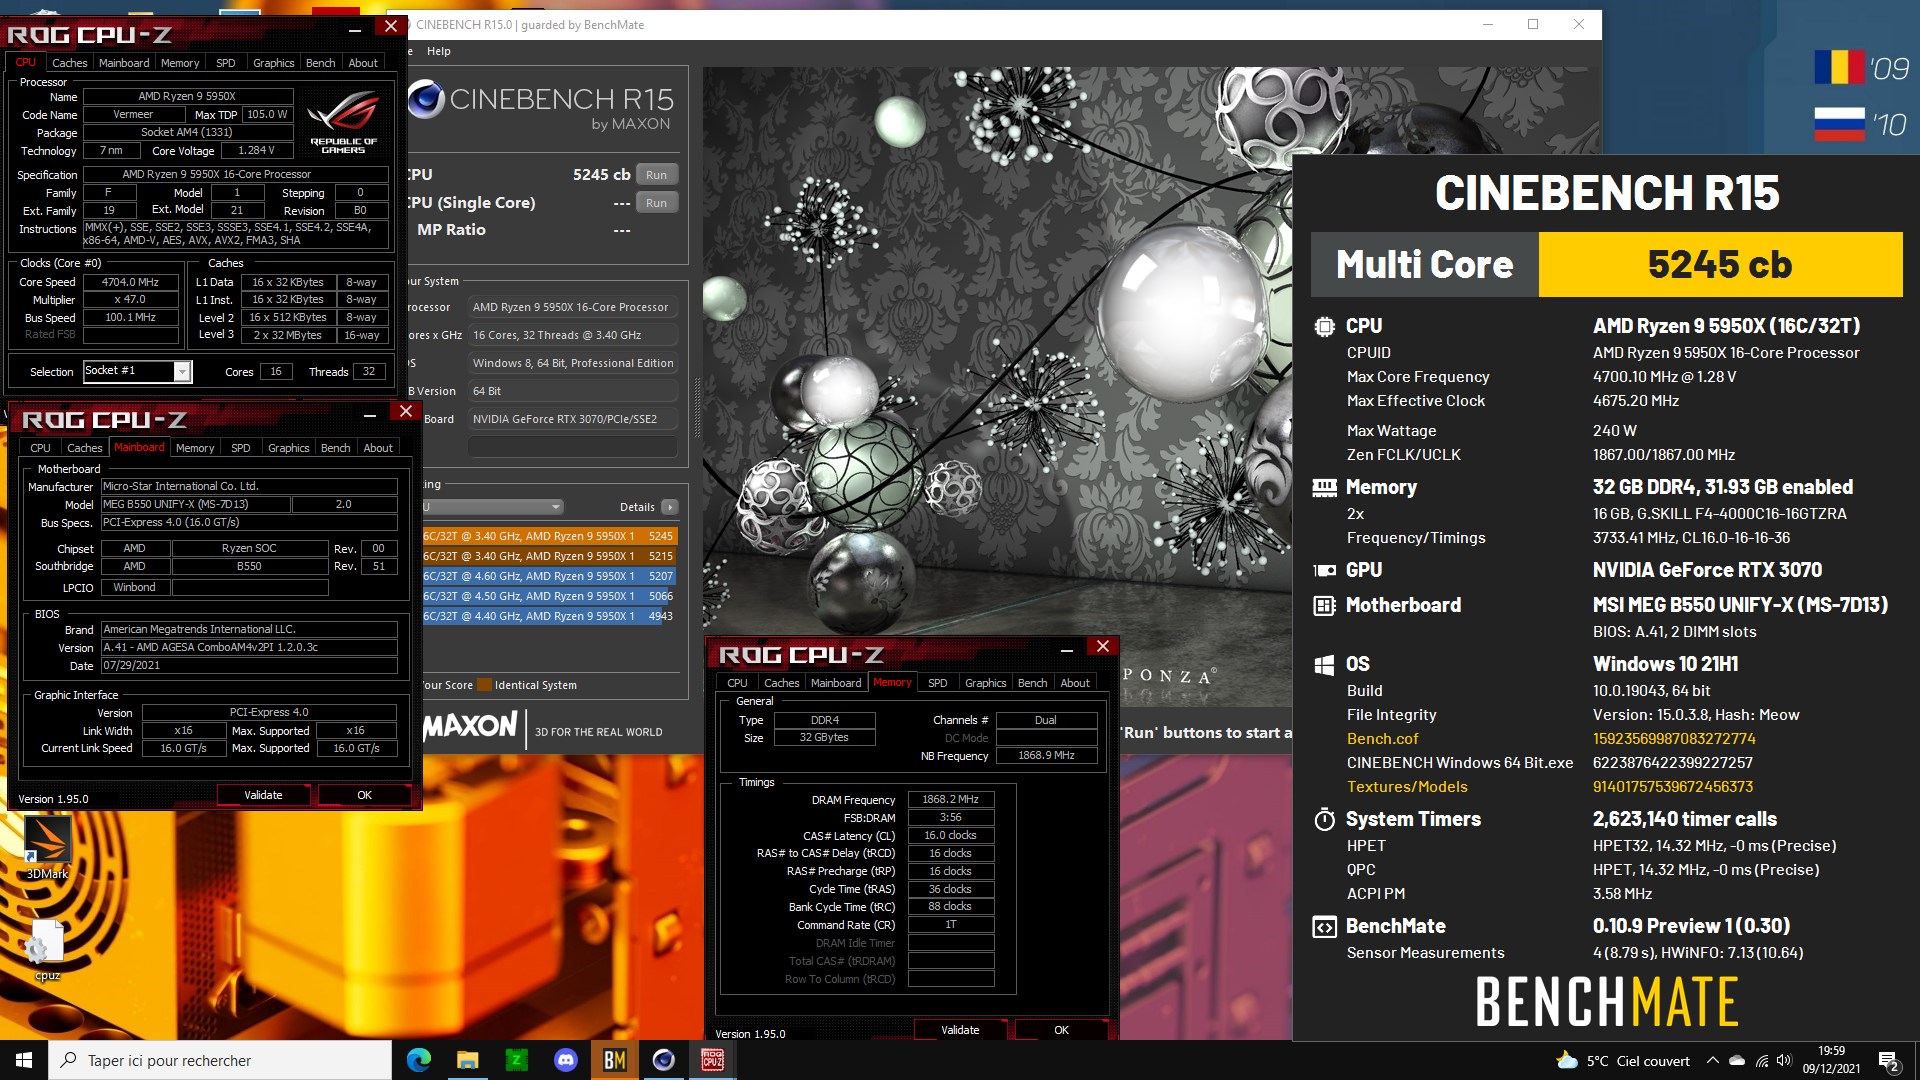Select the blue 4.60 GHz ranking bar scoring 5207
1920x1080 pixels.
[548, 576]
